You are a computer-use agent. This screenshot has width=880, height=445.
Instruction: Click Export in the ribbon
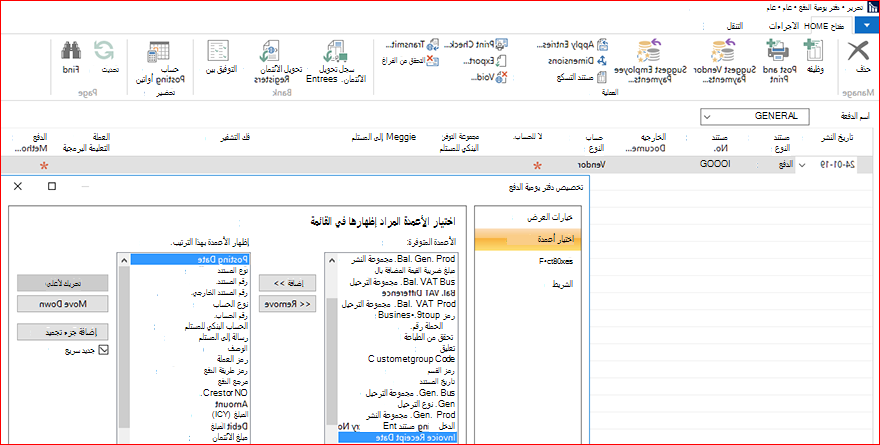485,61
